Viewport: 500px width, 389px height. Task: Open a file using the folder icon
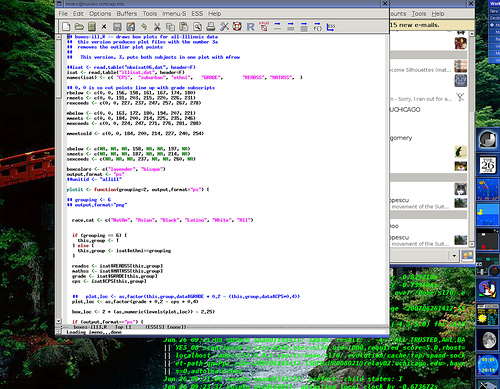click(79, 26)
